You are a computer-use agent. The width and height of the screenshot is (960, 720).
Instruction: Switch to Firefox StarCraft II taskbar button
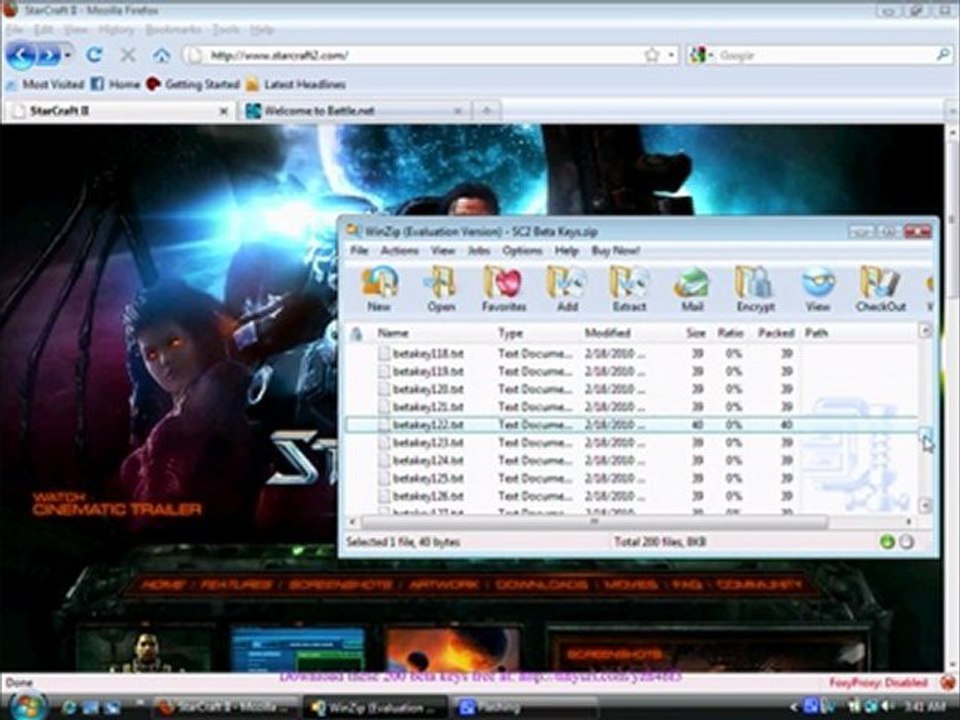(x=225, y=707)
